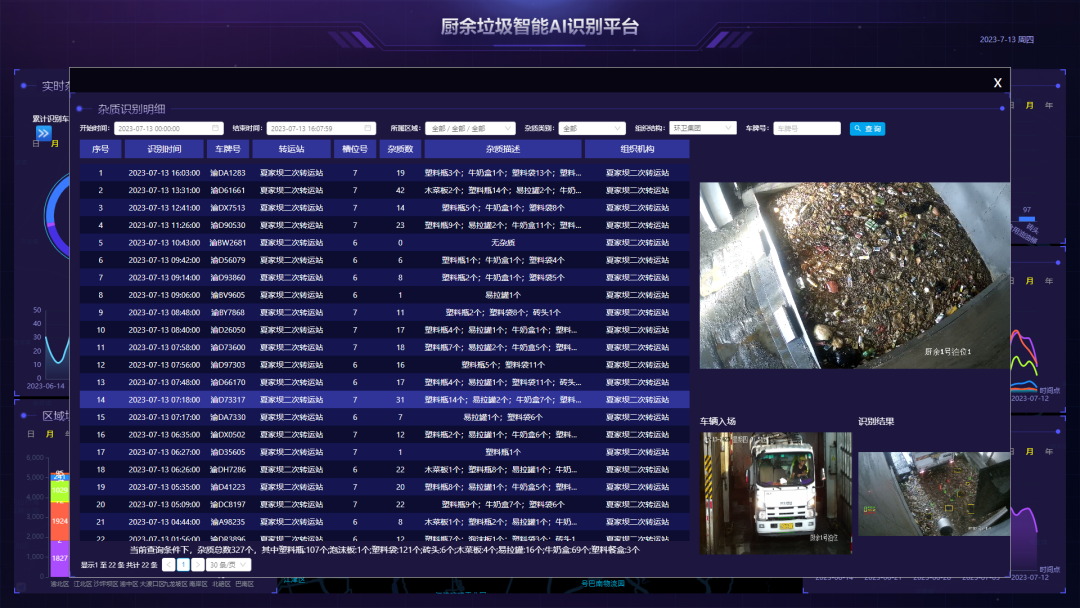Viewport: 1080px width, 608px height.
Task: Select row with plate 渝DA1283
Action: [384, 173]
